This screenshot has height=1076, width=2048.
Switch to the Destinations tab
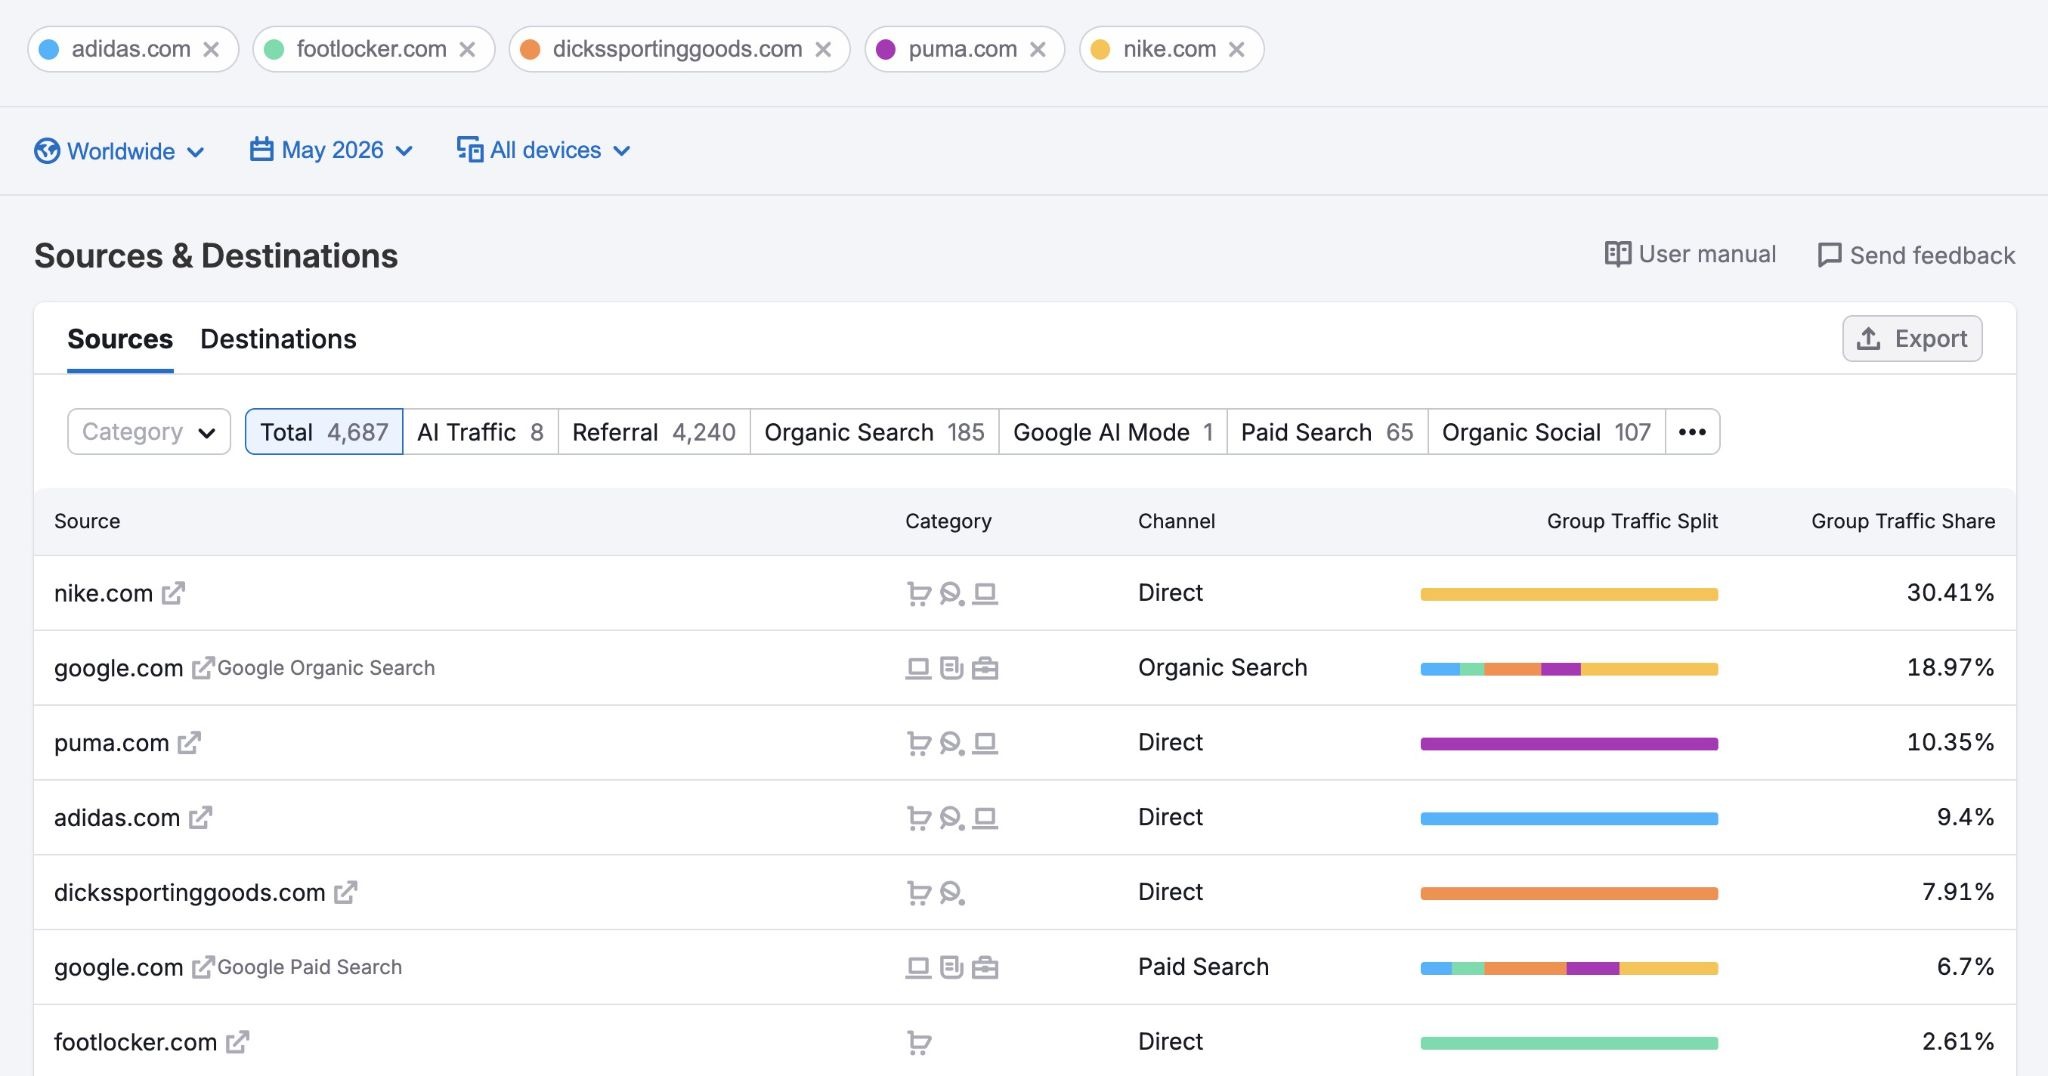tap(278, 339)
